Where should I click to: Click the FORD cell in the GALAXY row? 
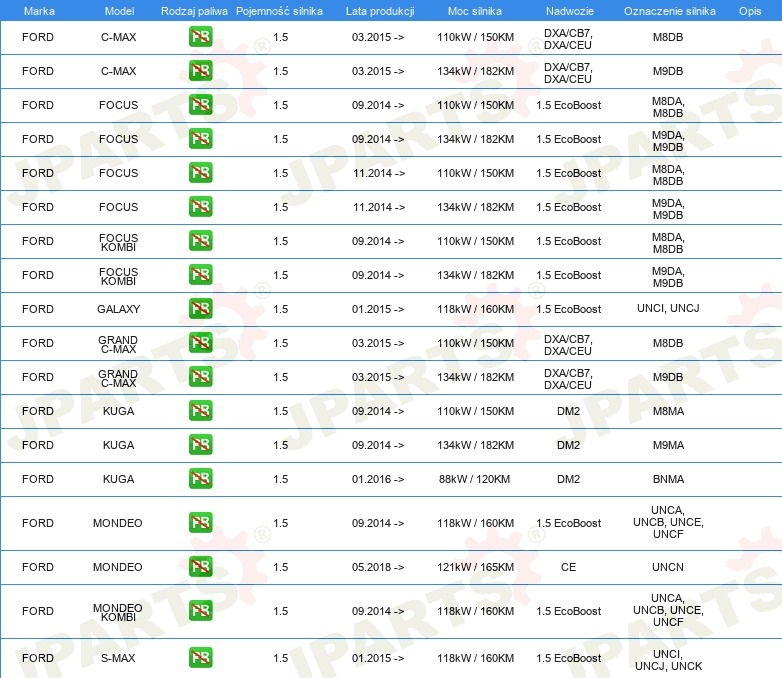38,309
